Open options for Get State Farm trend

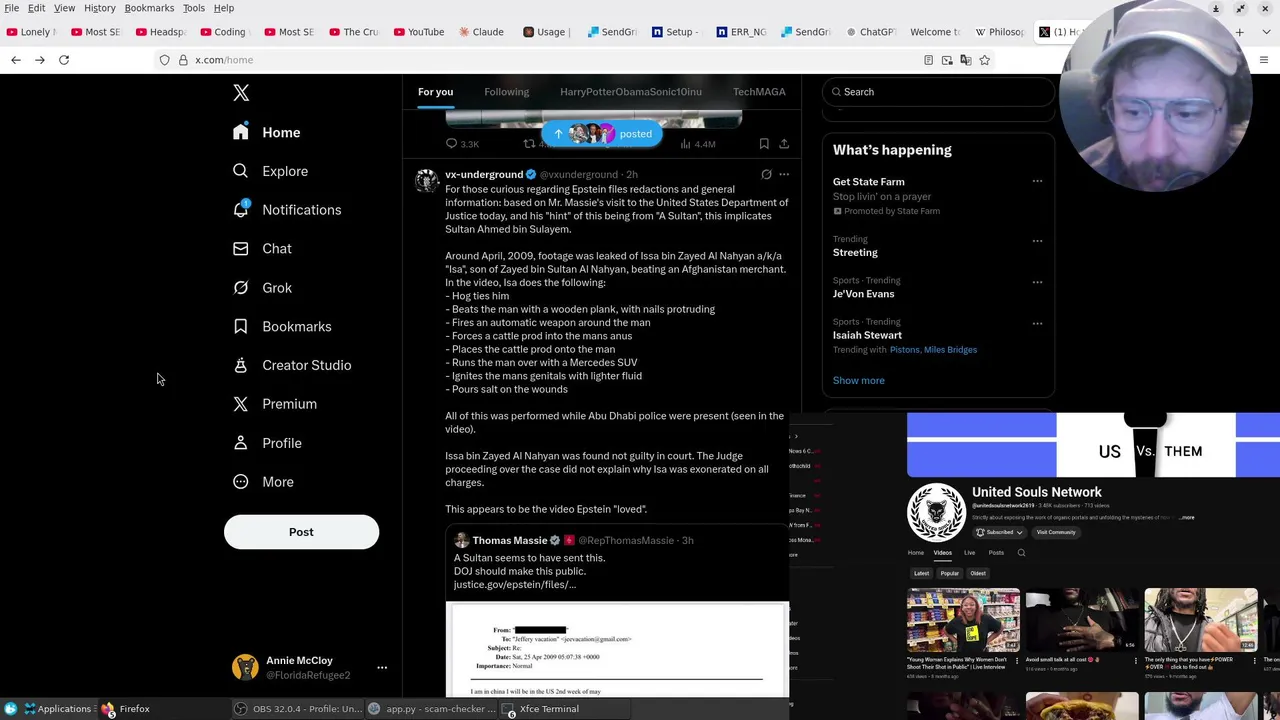tap(1037, 182)
